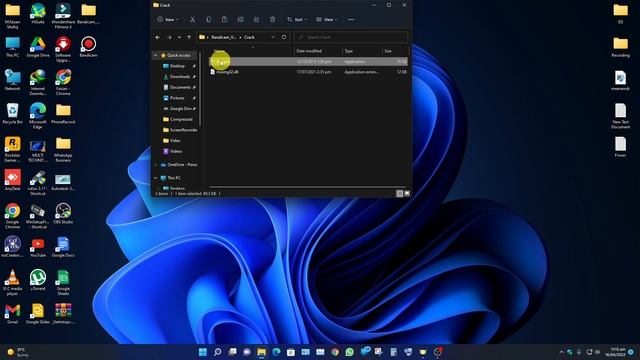Select the Recording folder on desktop

click(620, 47)
